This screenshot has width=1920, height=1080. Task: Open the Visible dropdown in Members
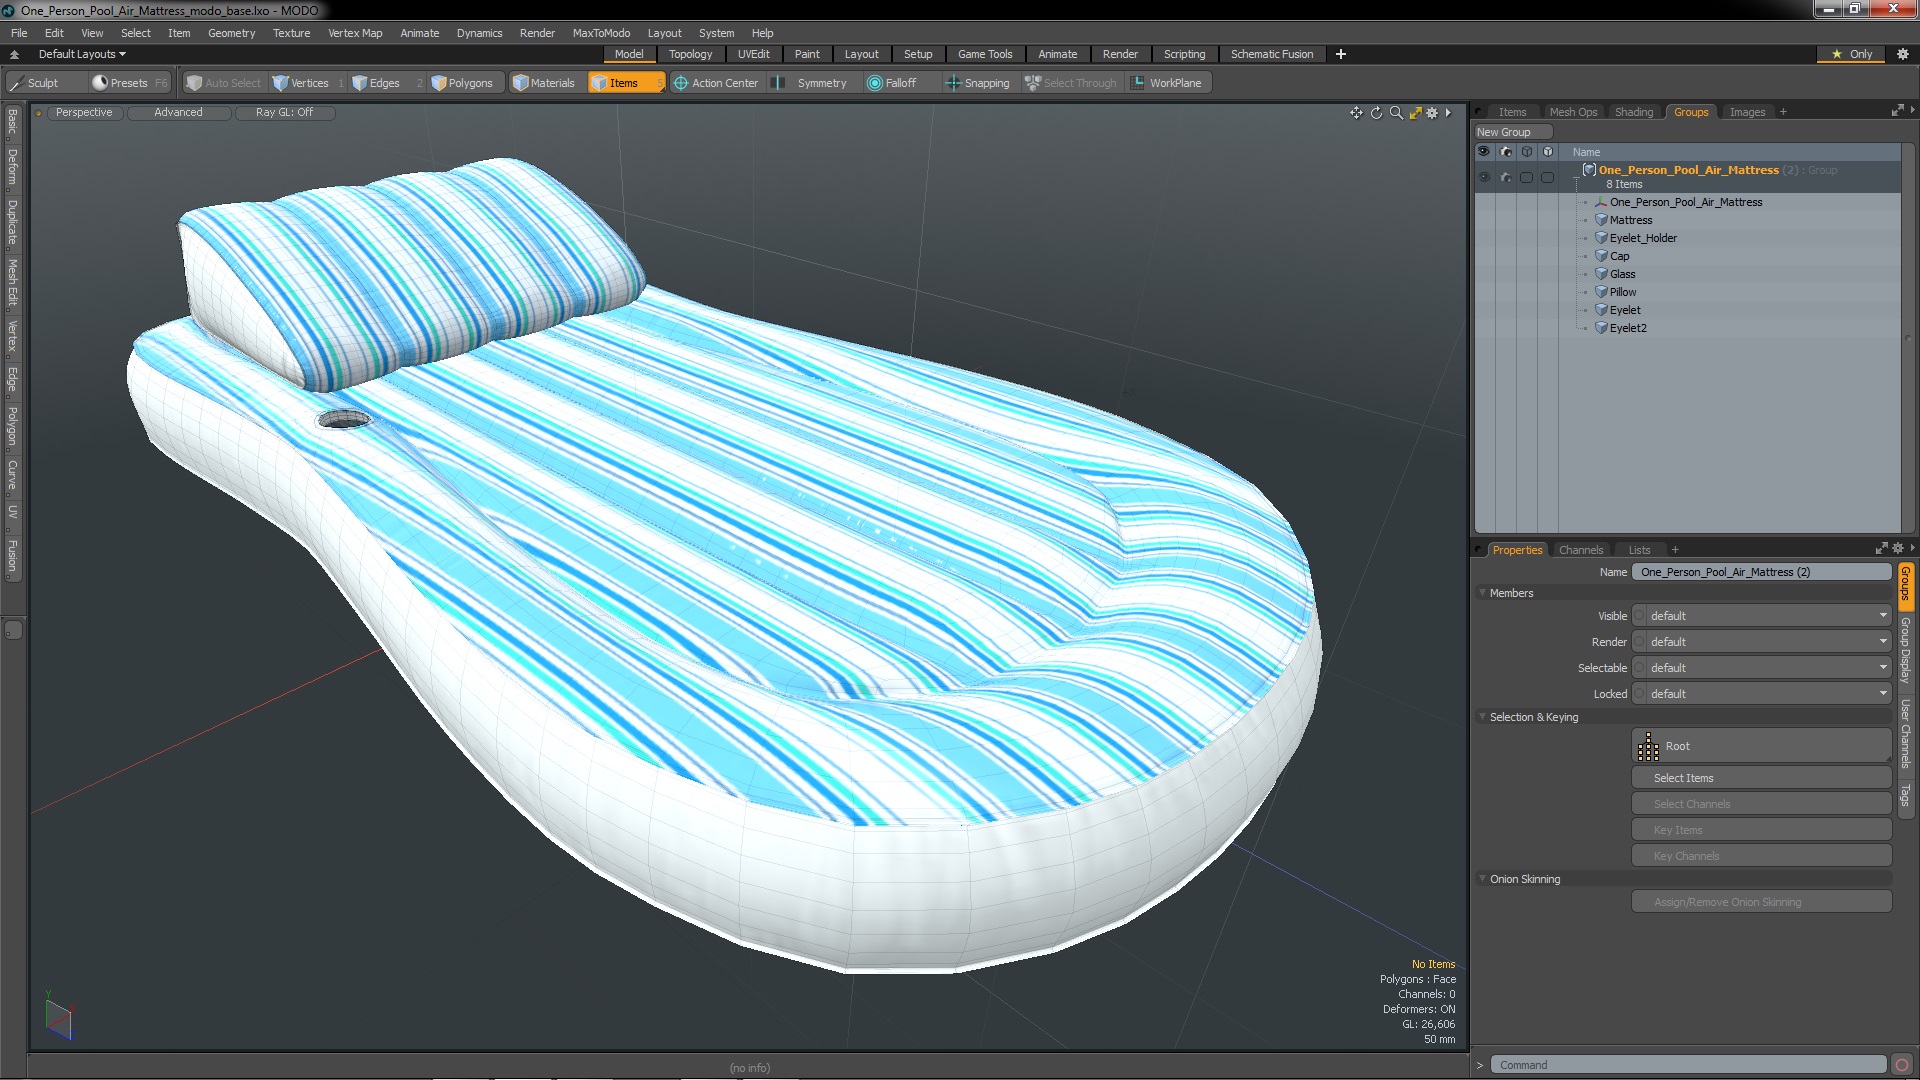(1761, 616)
